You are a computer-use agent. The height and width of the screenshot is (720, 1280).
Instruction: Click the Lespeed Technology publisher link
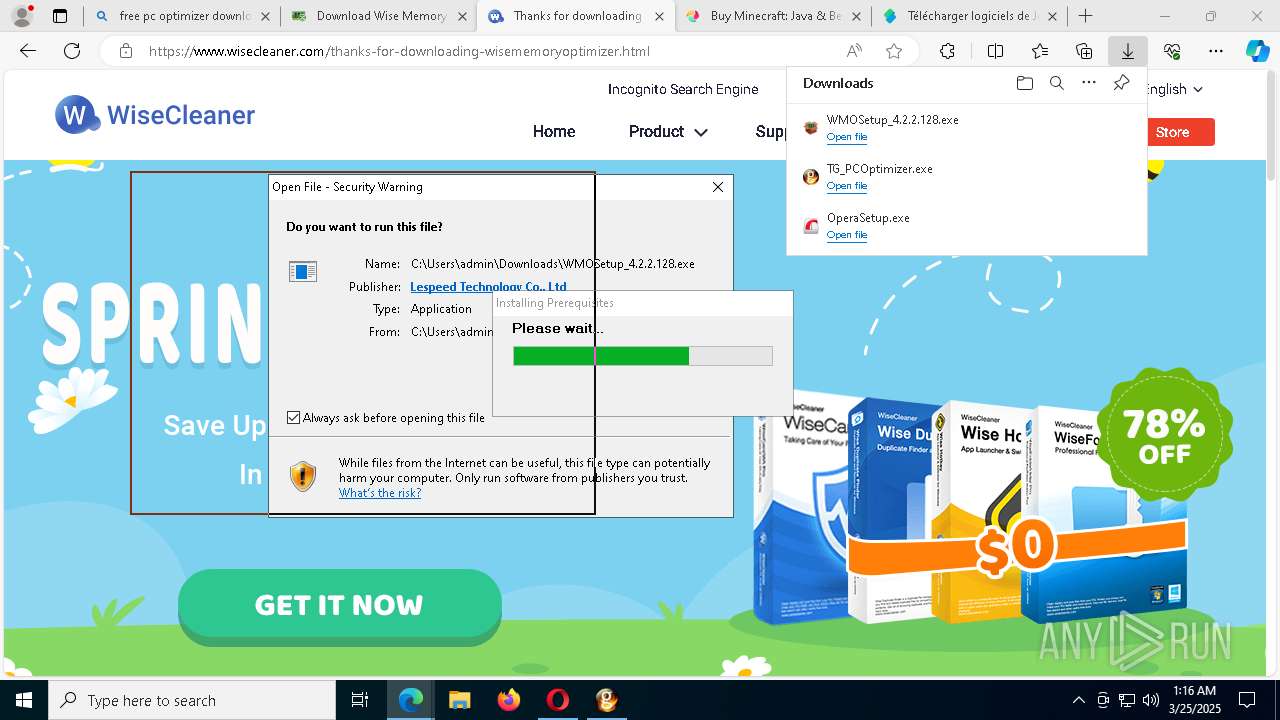[x=488, y=286]
